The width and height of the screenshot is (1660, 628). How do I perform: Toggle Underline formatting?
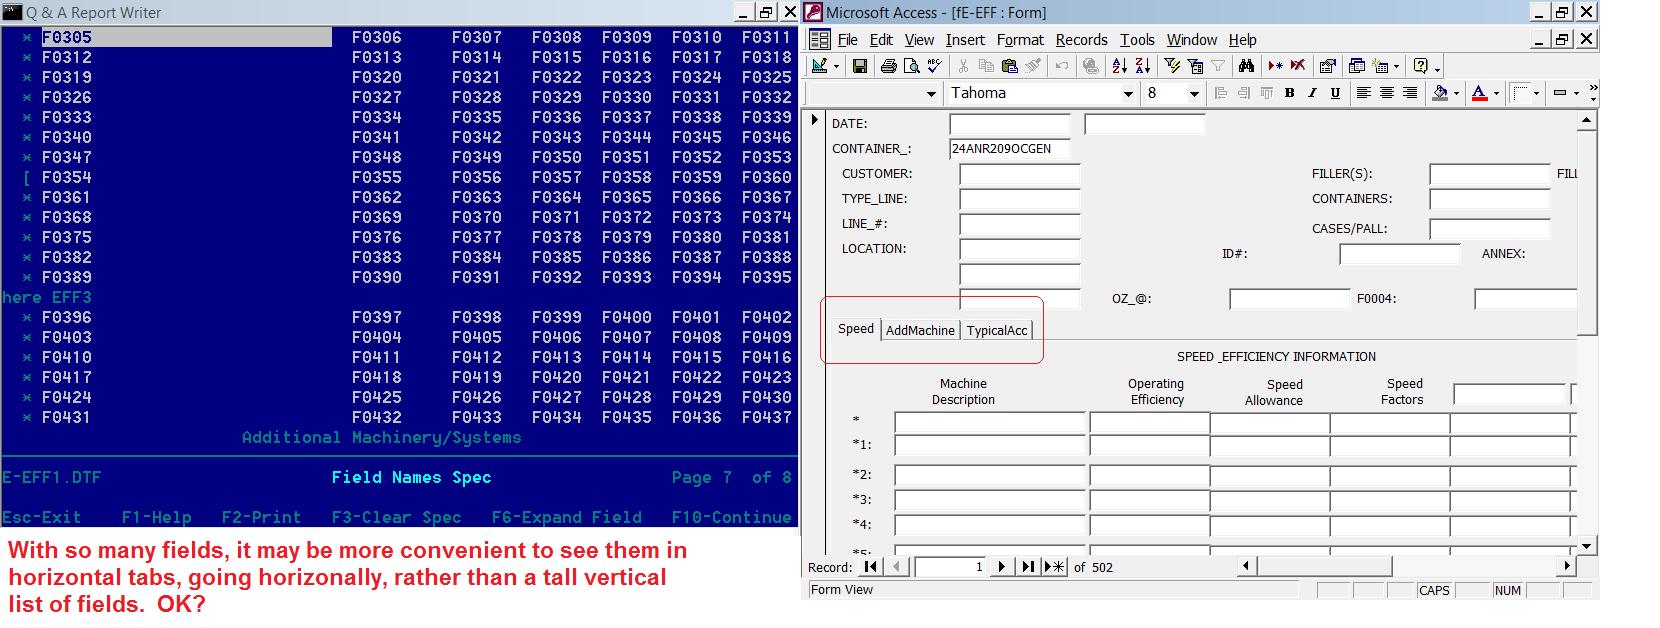coord(1334,93)
